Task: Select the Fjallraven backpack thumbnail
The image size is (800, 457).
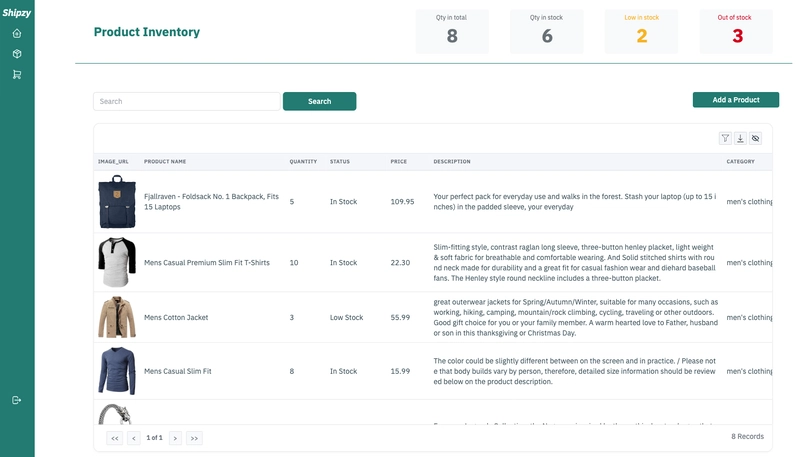Action: [117, 201]
